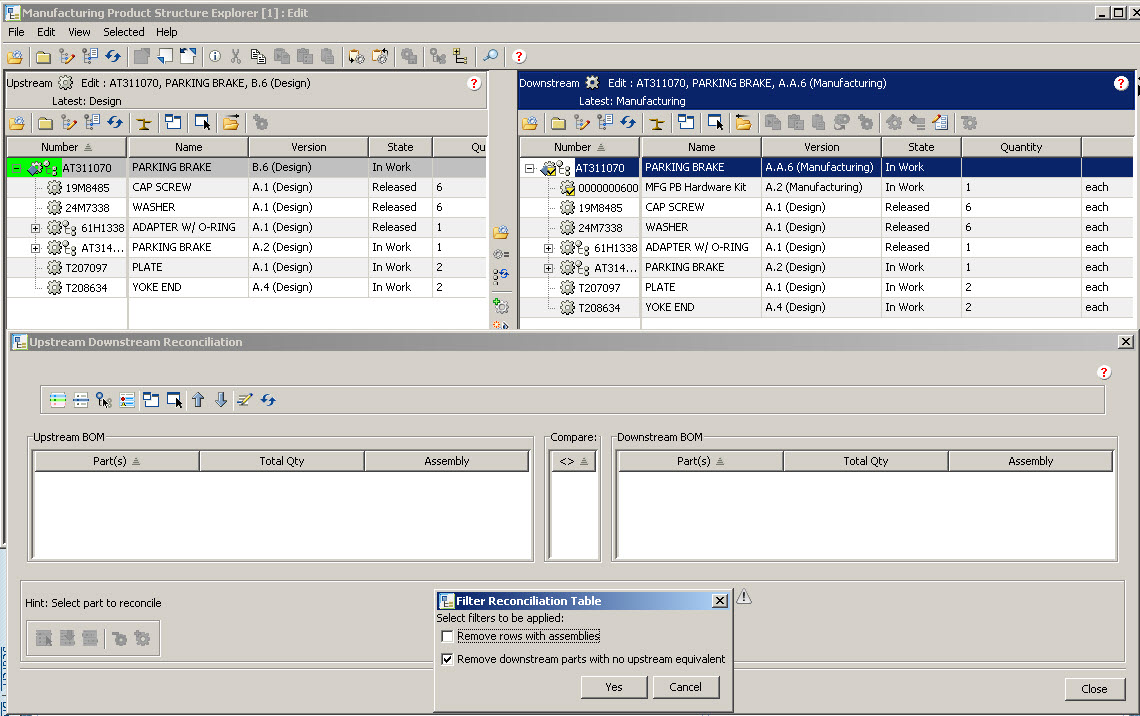Click the Upstream gear icon next to Edit

coord(65,83)
